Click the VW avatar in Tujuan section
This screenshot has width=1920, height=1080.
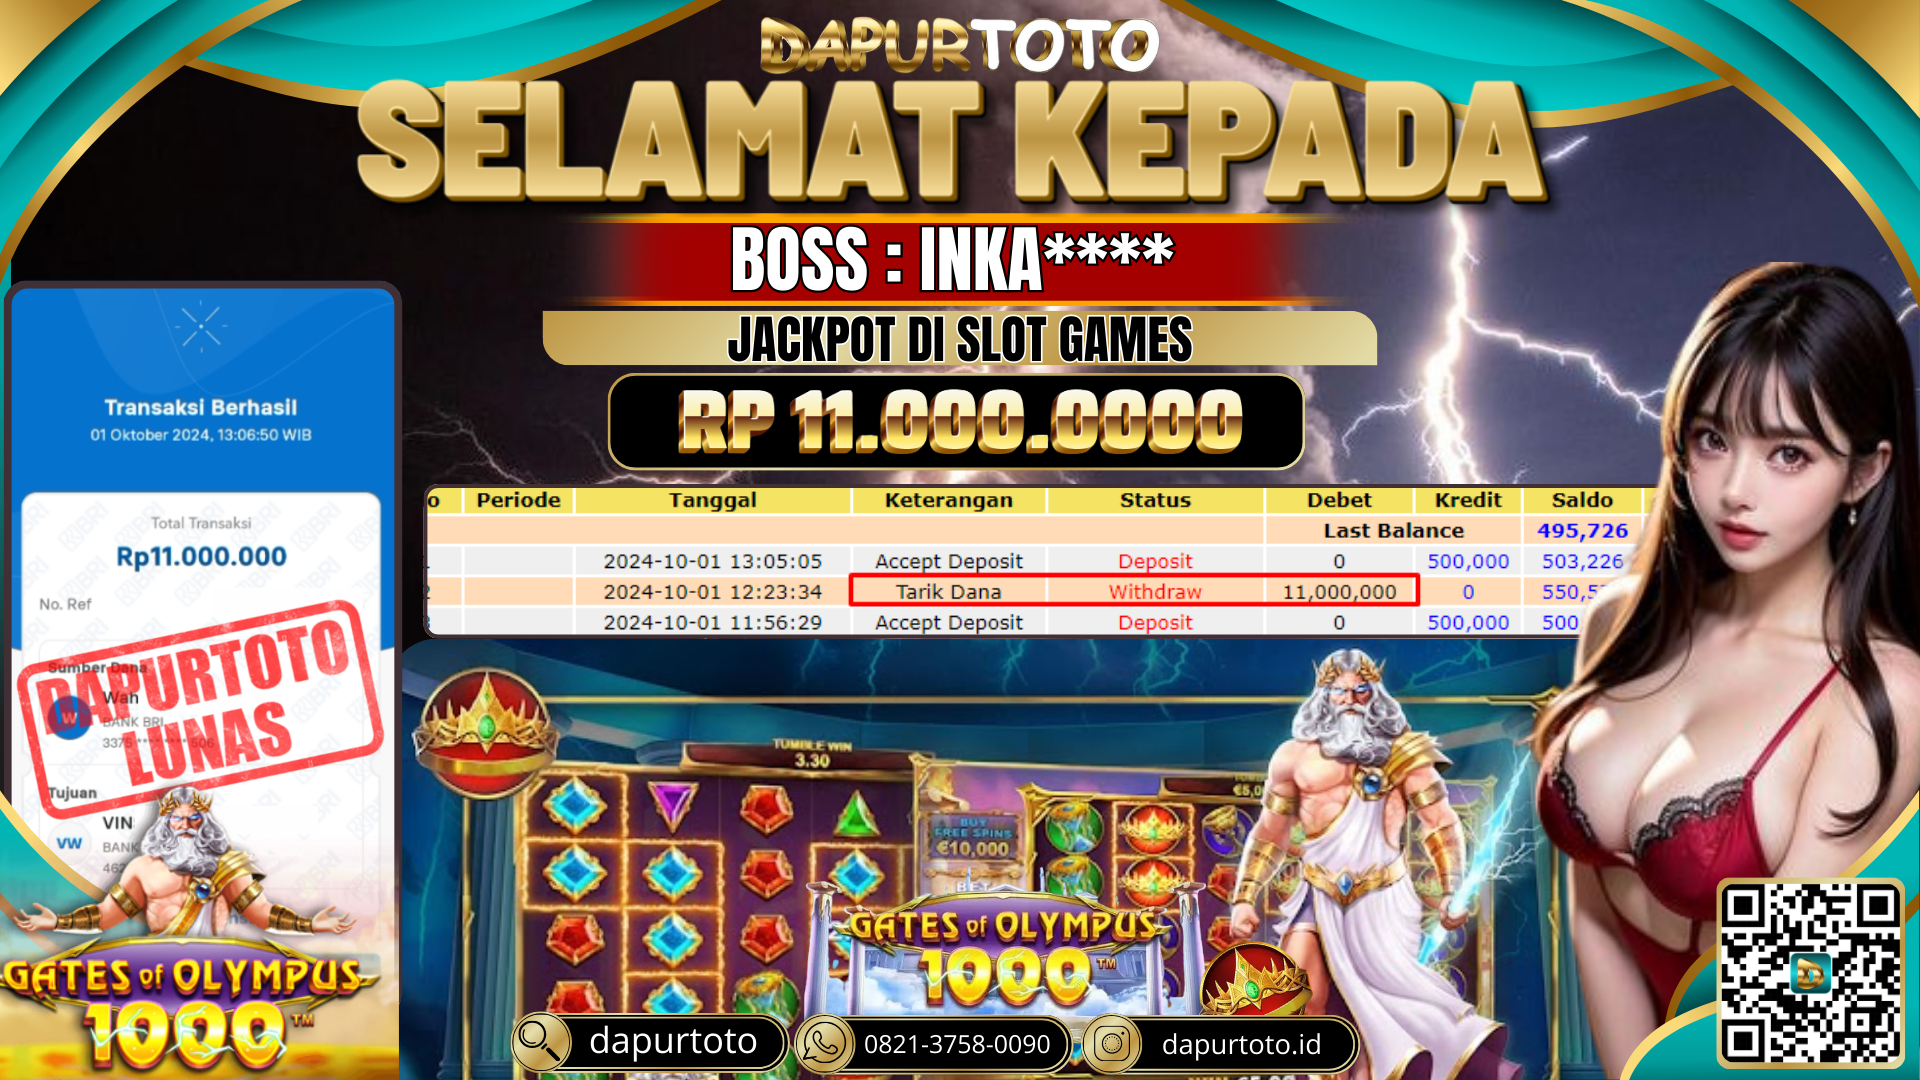click(x=69, y=843)
